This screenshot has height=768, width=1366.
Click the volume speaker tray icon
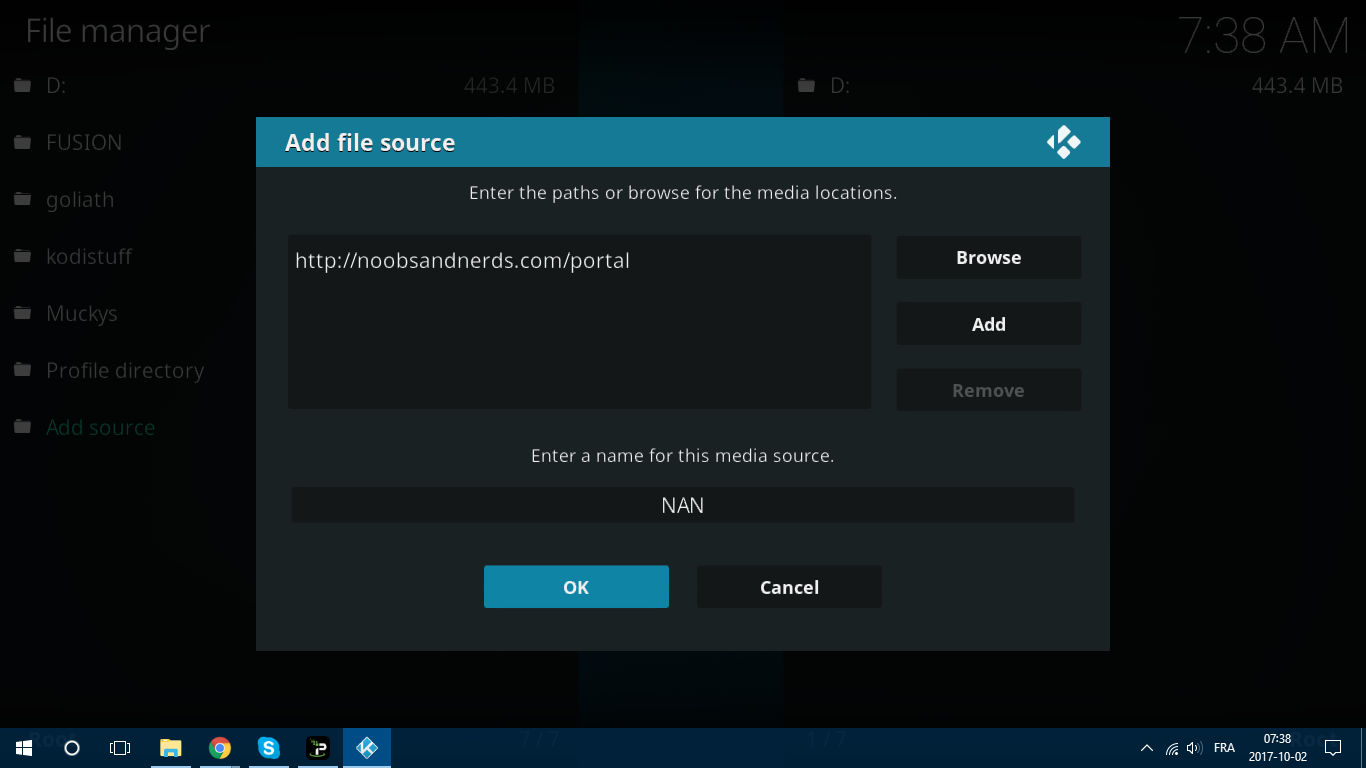(1193, 748)
